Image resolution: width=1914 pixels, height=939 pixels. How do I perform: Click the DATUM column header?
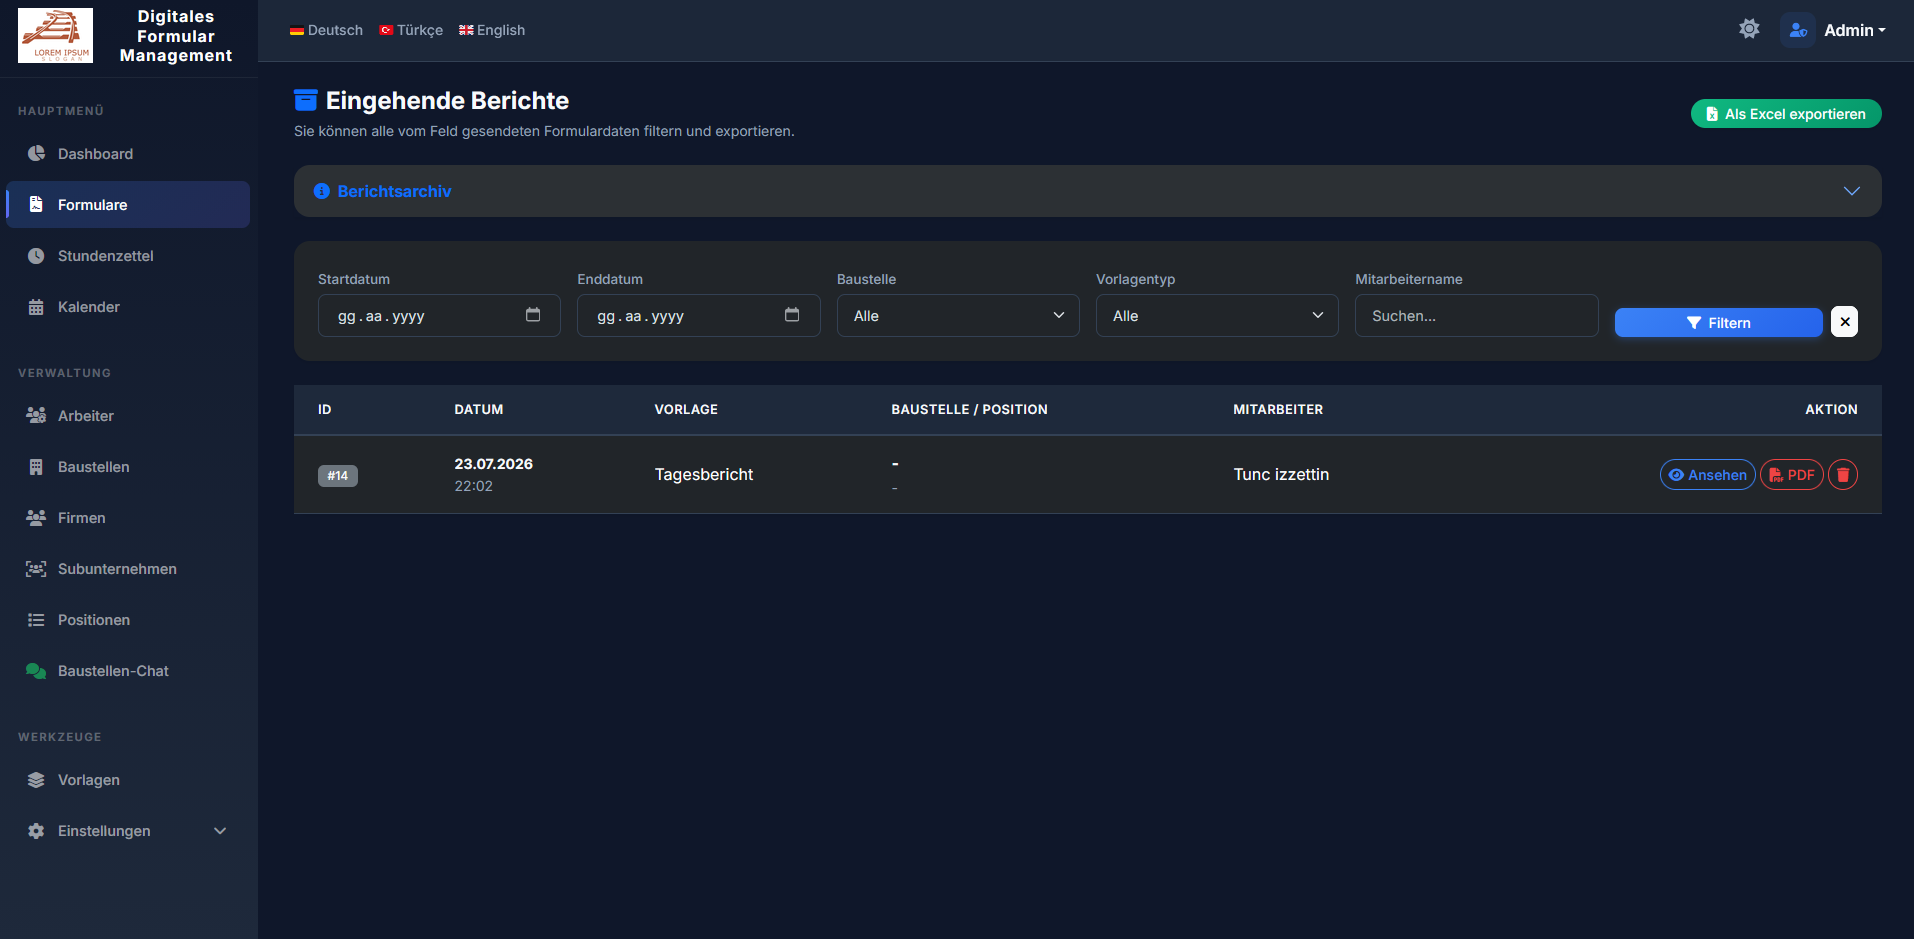point(479,409)
